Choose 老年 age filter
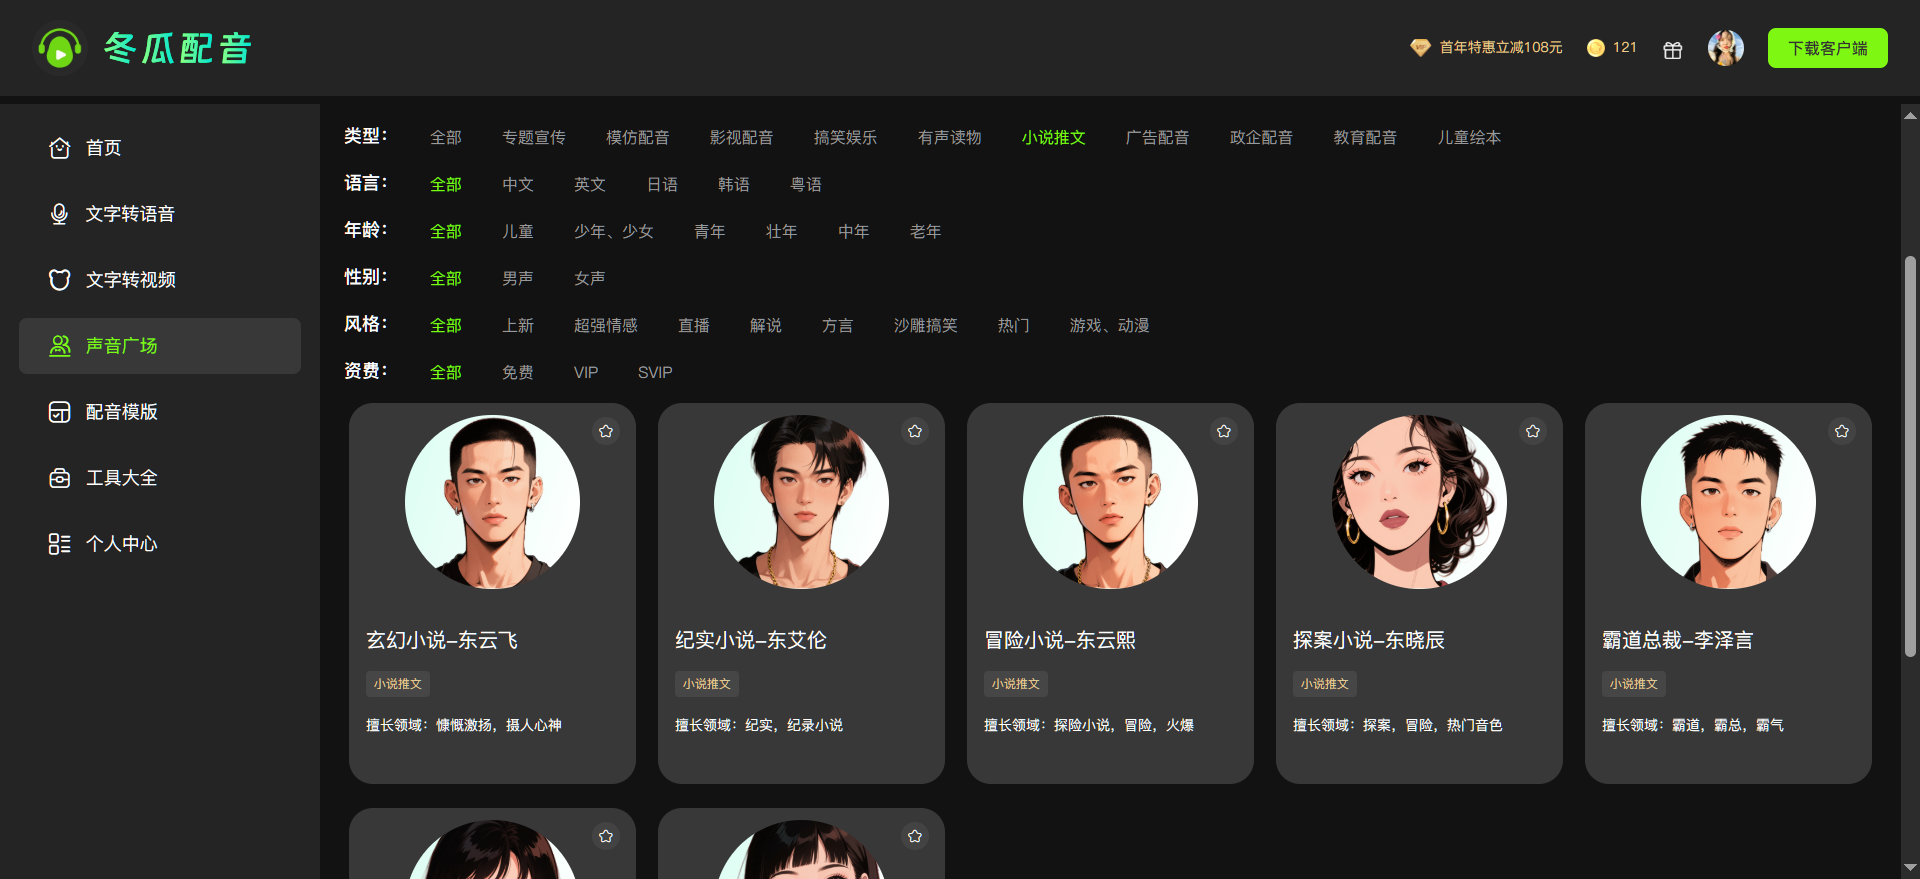 tap(926, 231)
